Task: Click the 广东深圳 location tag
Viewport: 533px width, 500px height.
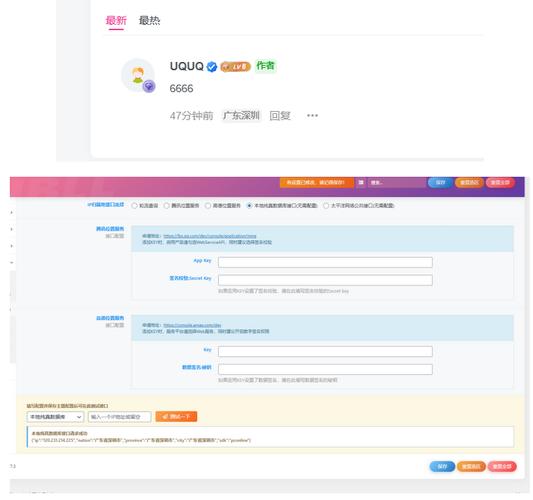Action: click(241, 116)
